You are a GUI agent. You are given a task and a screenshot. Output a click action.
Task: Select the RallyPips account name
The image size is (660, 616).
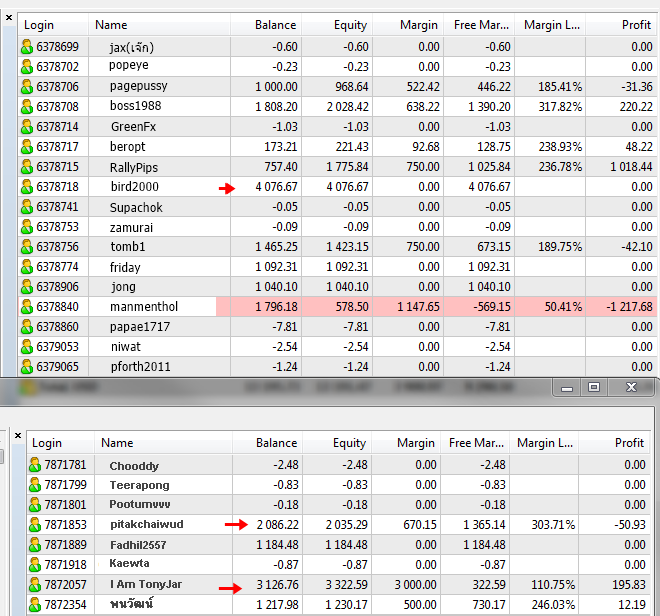[134, 167]
